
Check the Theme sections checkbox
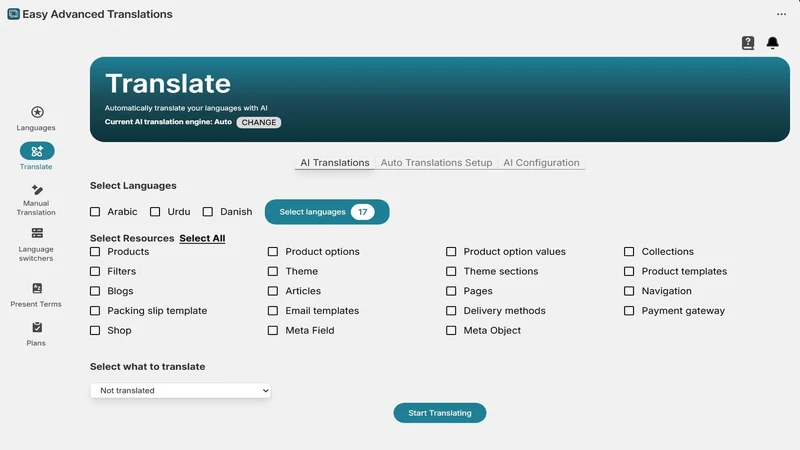tap(451, 271)
